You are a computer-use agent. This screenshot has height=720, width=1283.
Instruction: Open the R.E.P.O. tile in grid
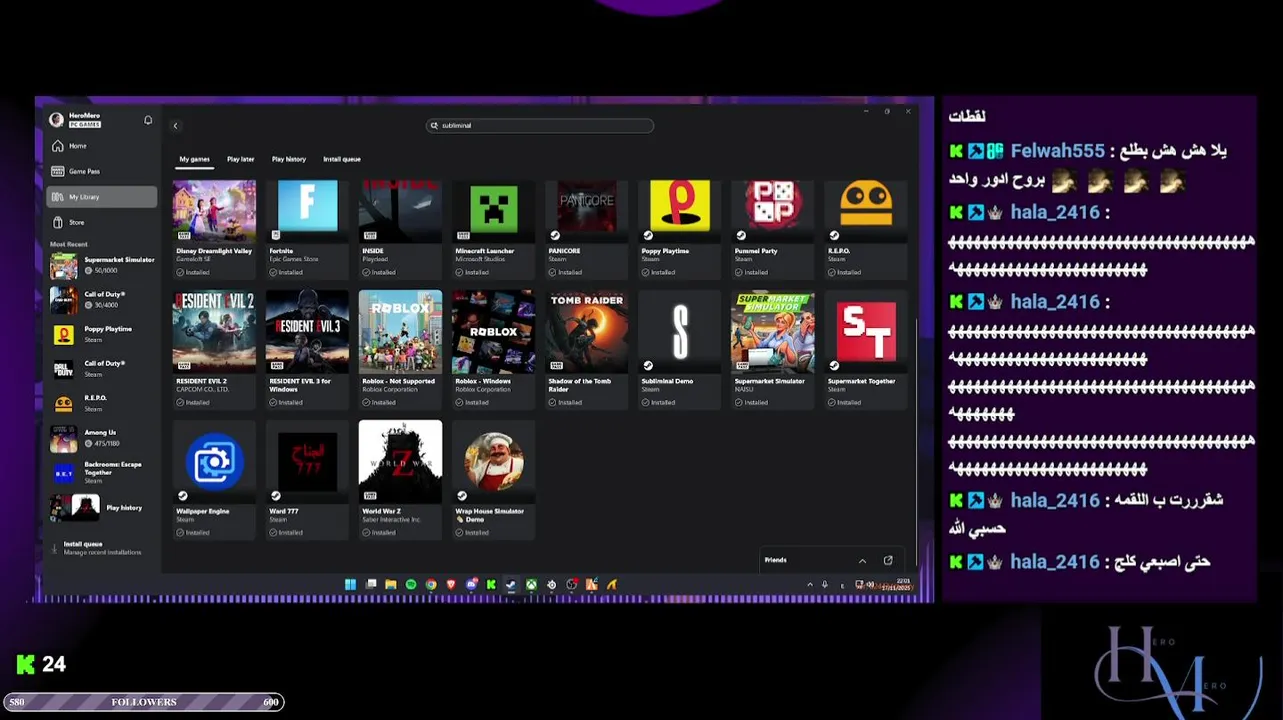(865, 229)
